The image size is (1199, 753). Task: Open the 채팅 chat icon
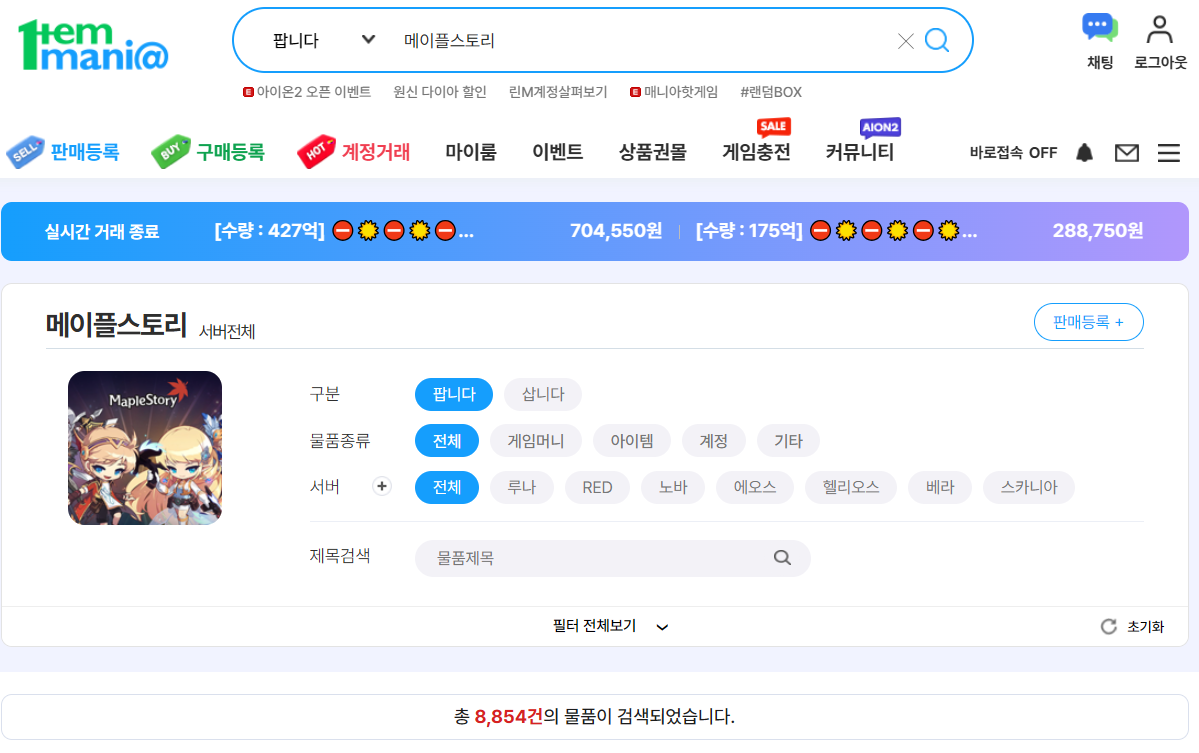coord(1100,29)
